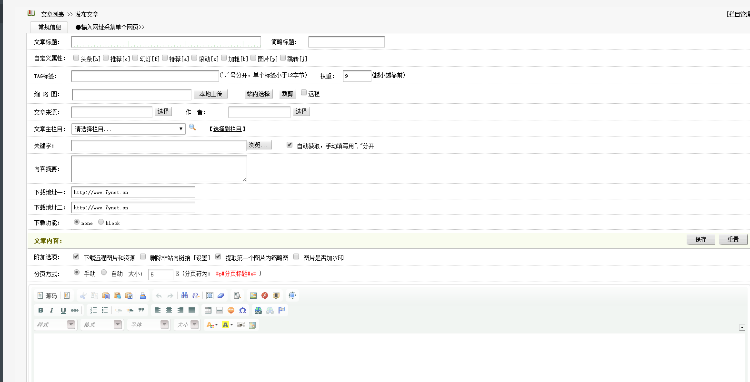
Task: Open the 样式 styles dropdown
Action: click(55, 325)
